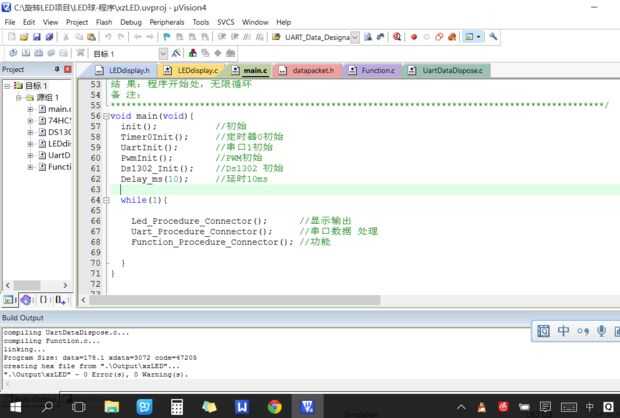Image resolution: width=620 pixels, height=418 pixels.
Task: Collapse the 目标 1 project tree node
Action: [x=7, y=85]
